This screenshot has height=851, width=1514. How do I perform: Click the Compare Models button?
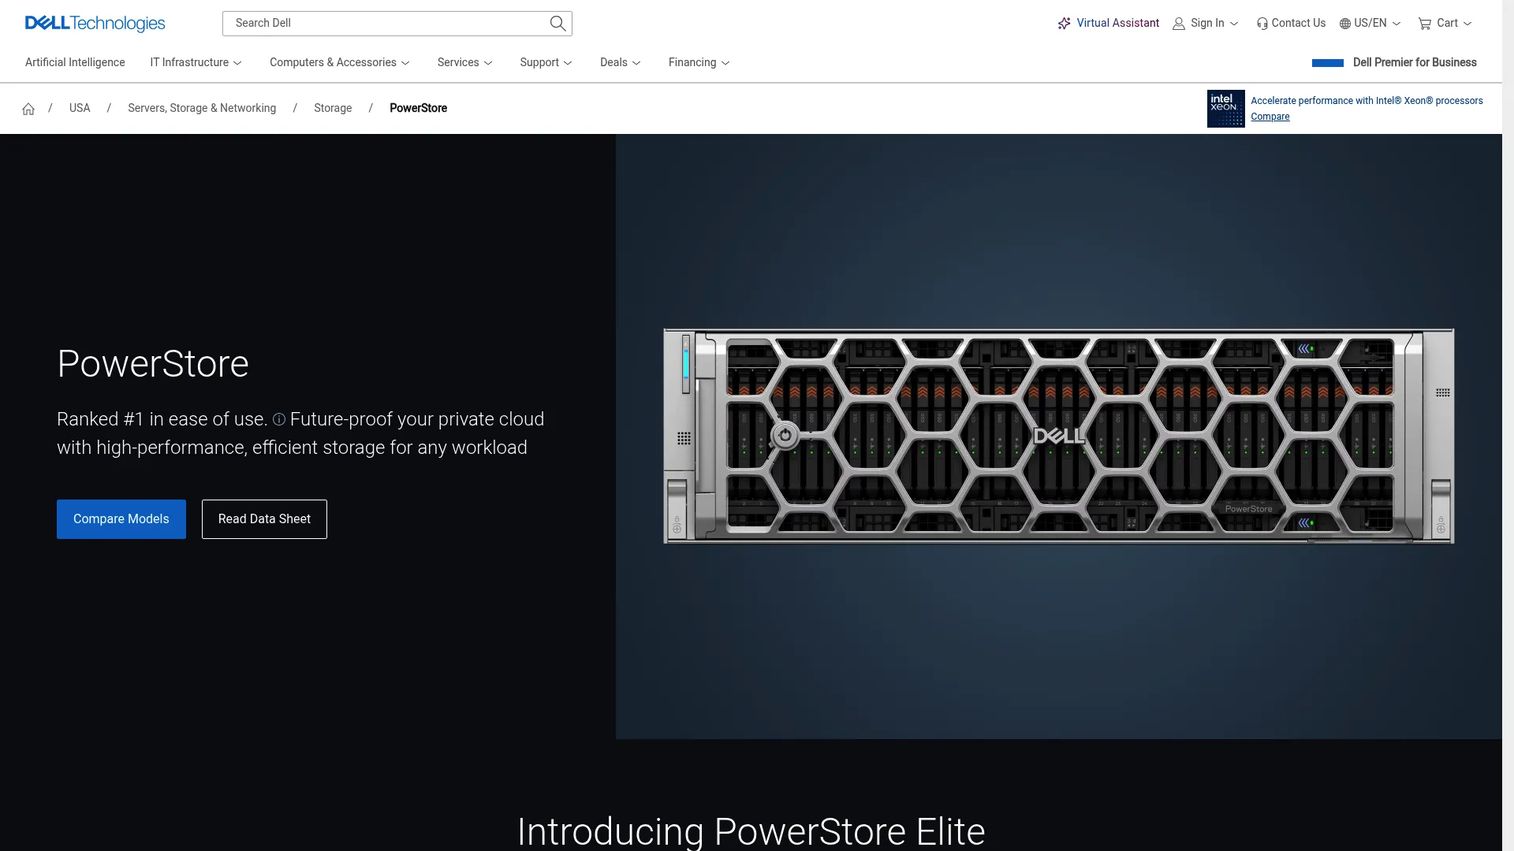click(121, 519)
